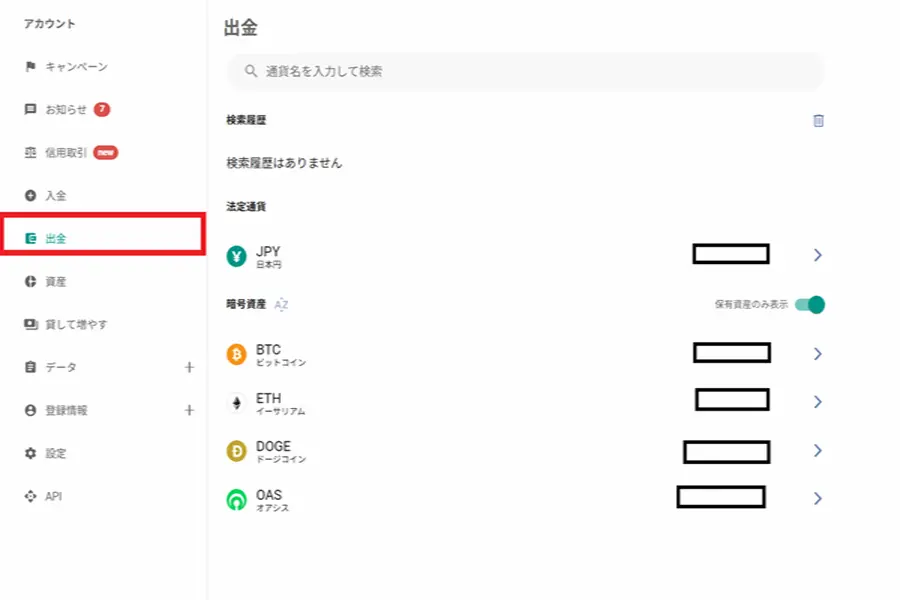The image size is (900, 600).
Task: Click the ETH Ethereum coin icon
Action: 237,400
